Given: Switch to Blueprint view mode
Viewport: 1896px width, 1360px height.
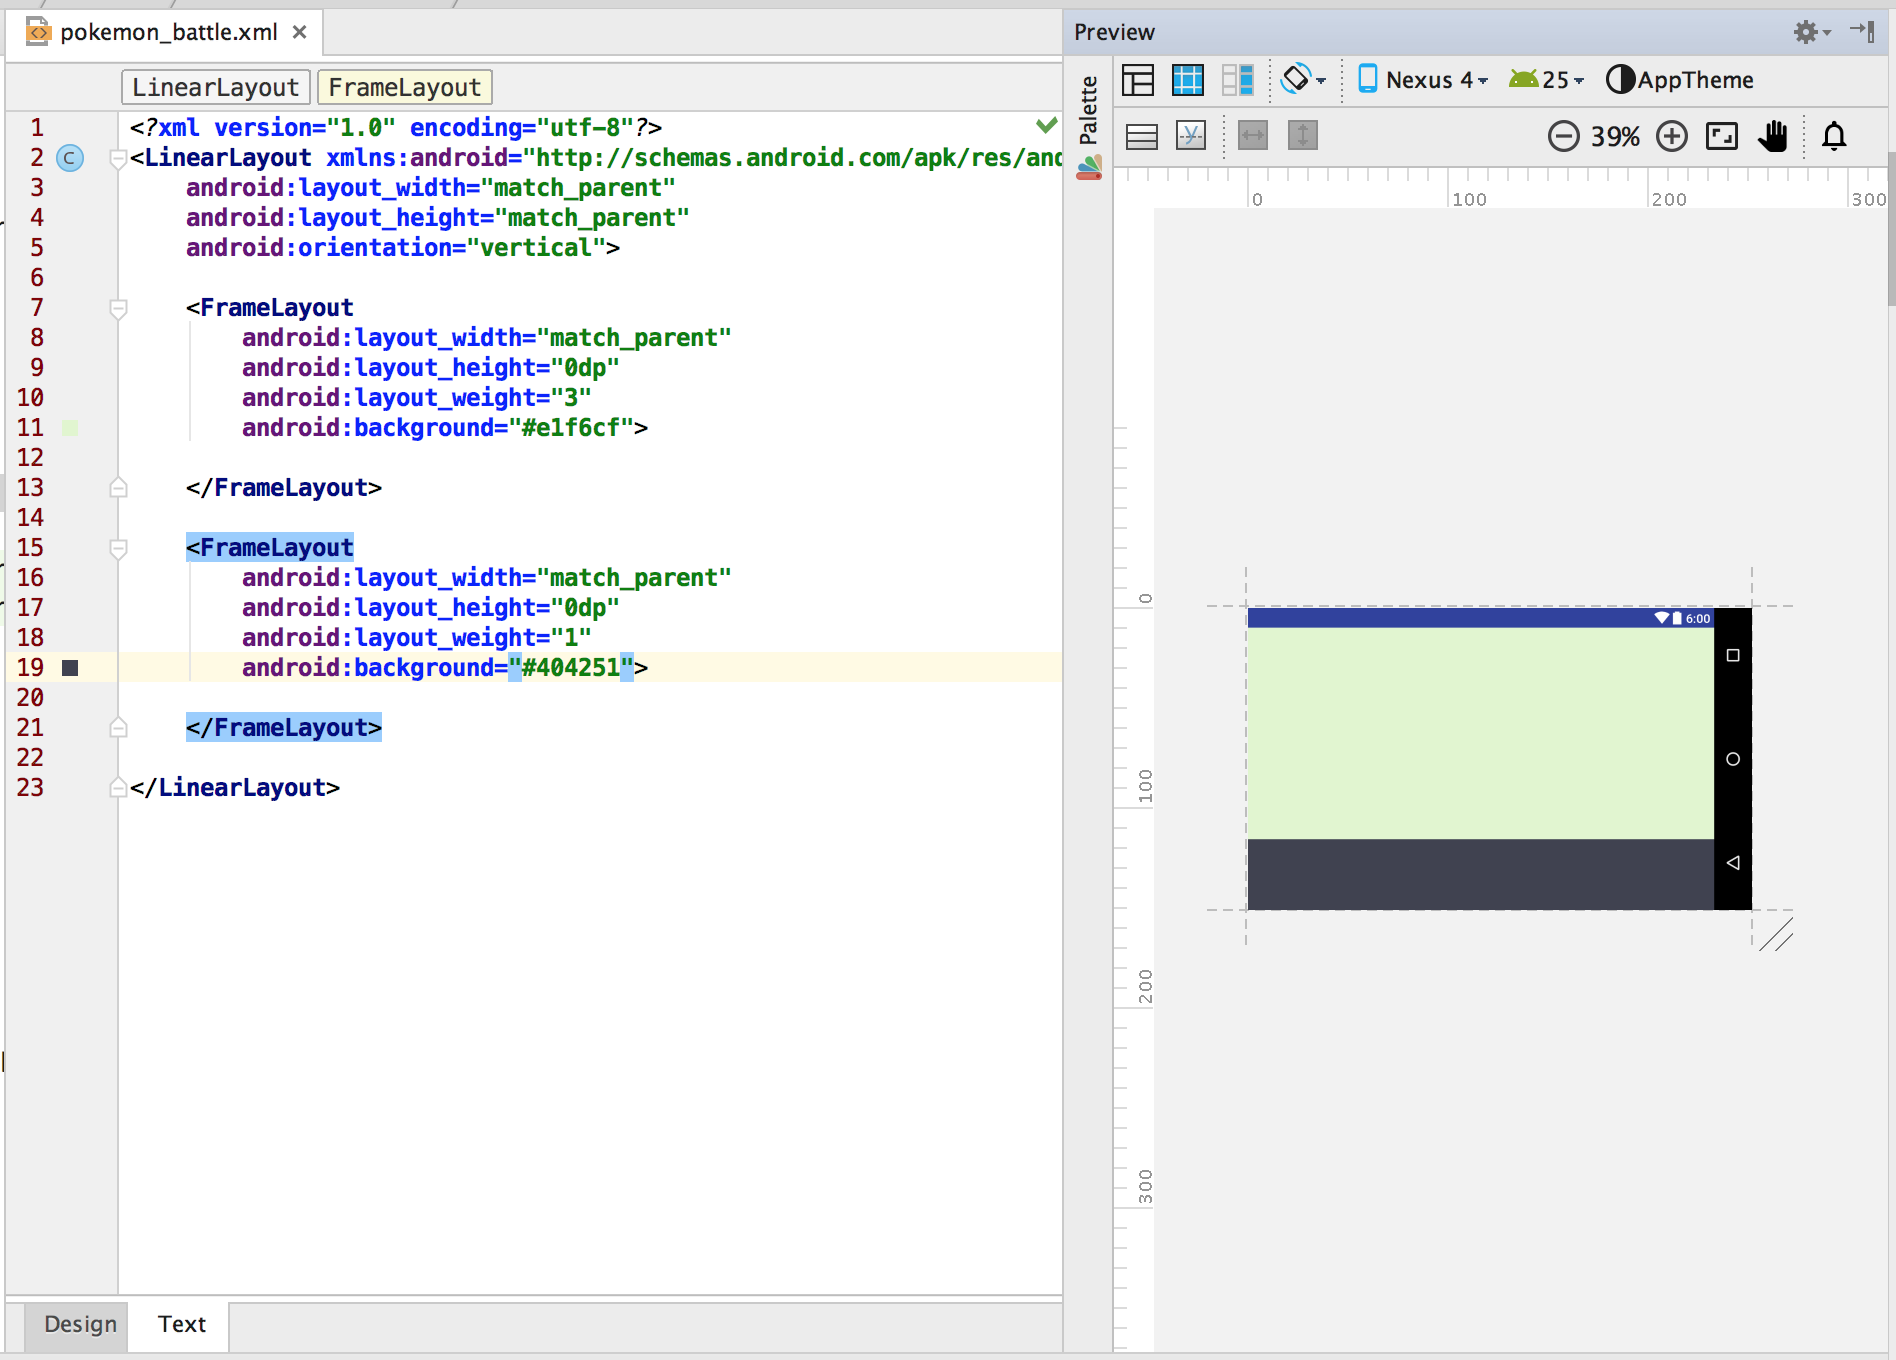Looking at the screenshot, I should coord(1188,80).
